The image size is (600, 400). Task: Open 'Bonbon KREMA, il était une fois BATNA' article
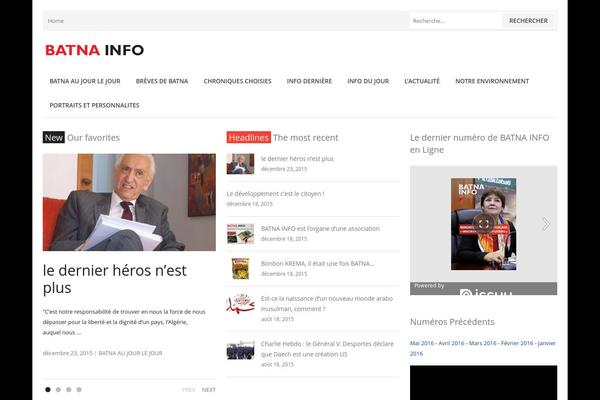point(318,263)
